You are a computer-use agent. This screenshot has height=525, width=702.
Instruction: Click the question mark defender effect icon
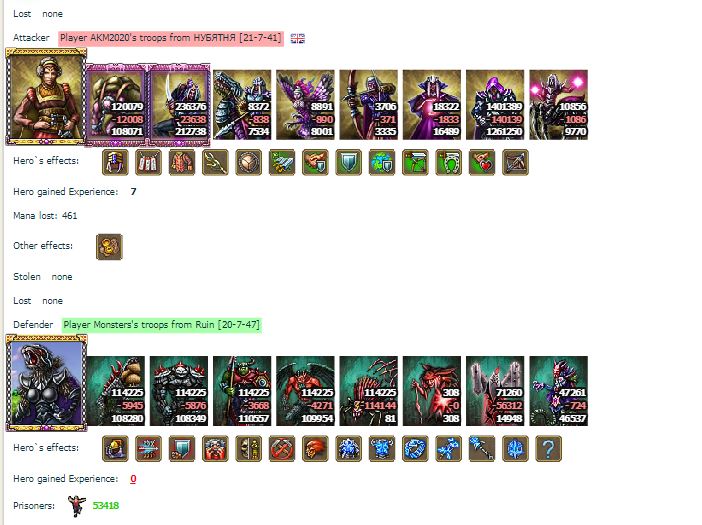tap(548, 448)
